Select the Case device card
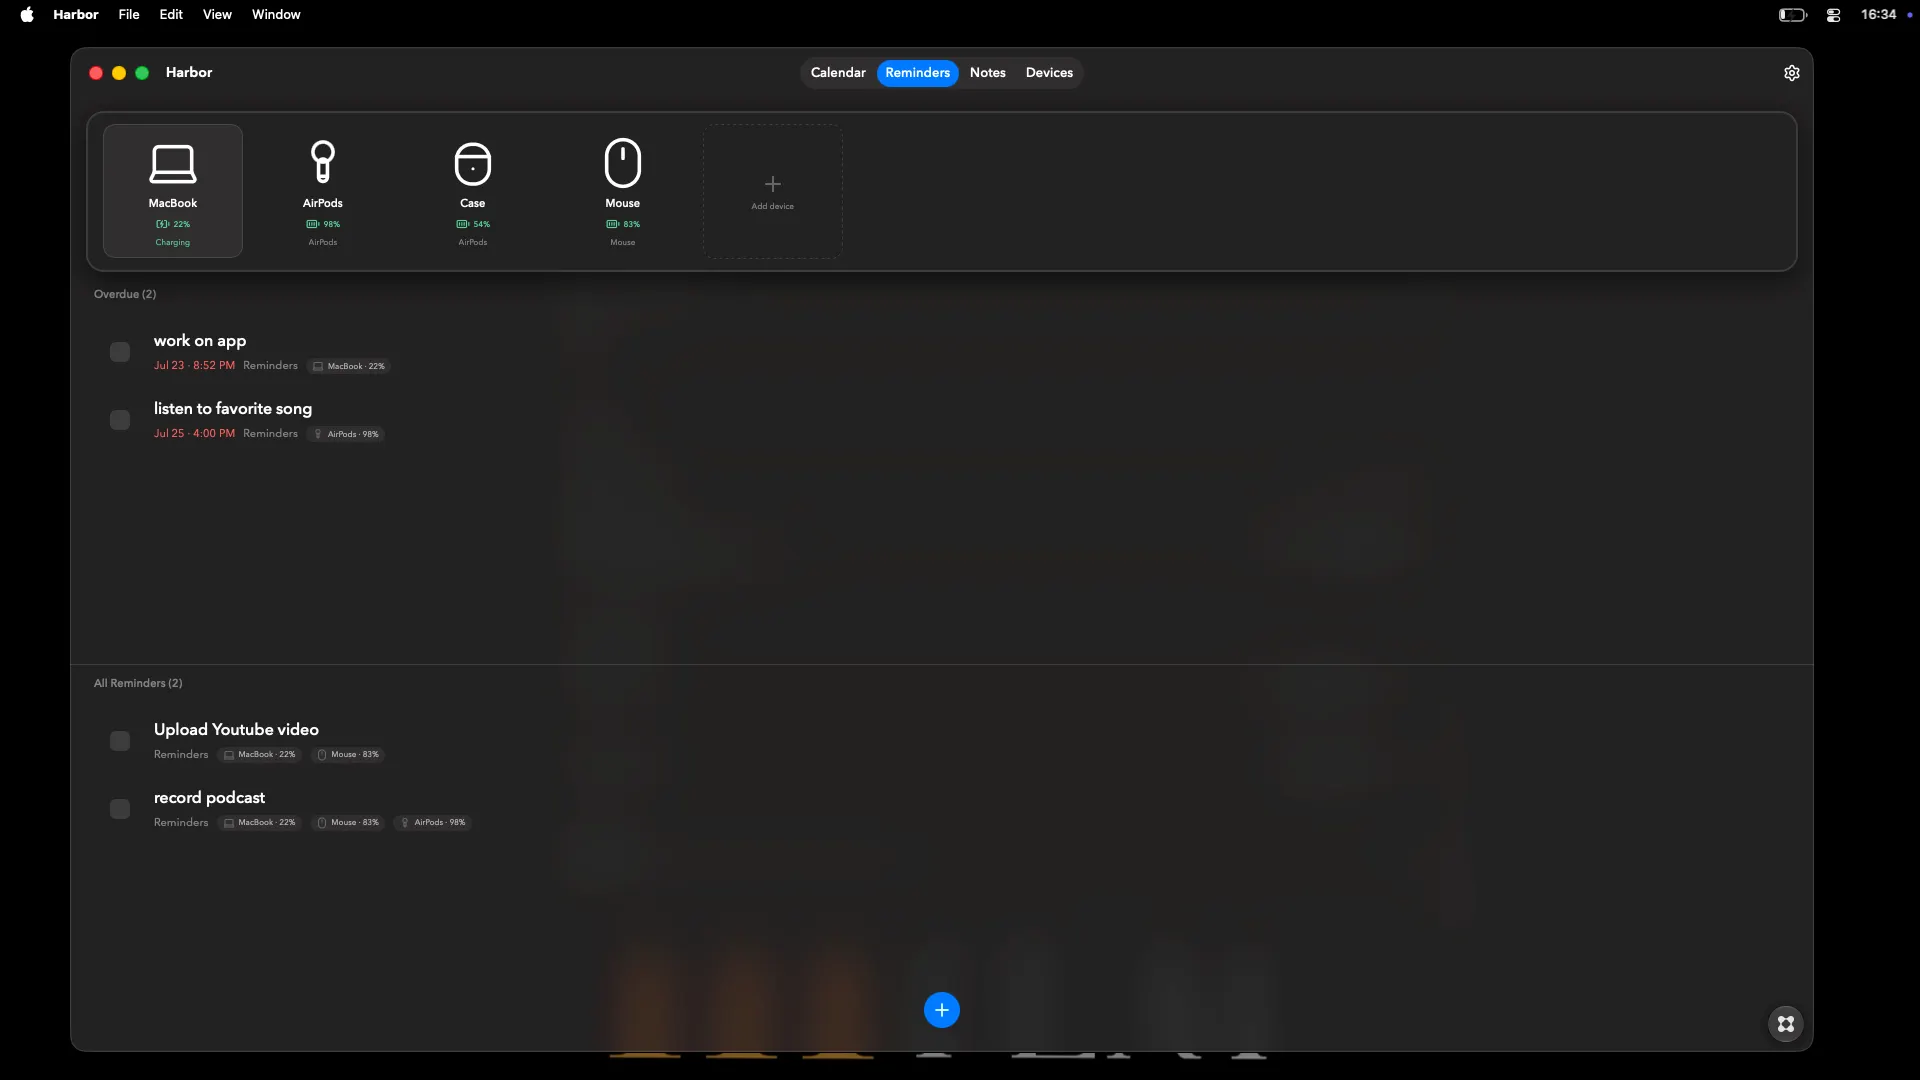 pos(473,191)
